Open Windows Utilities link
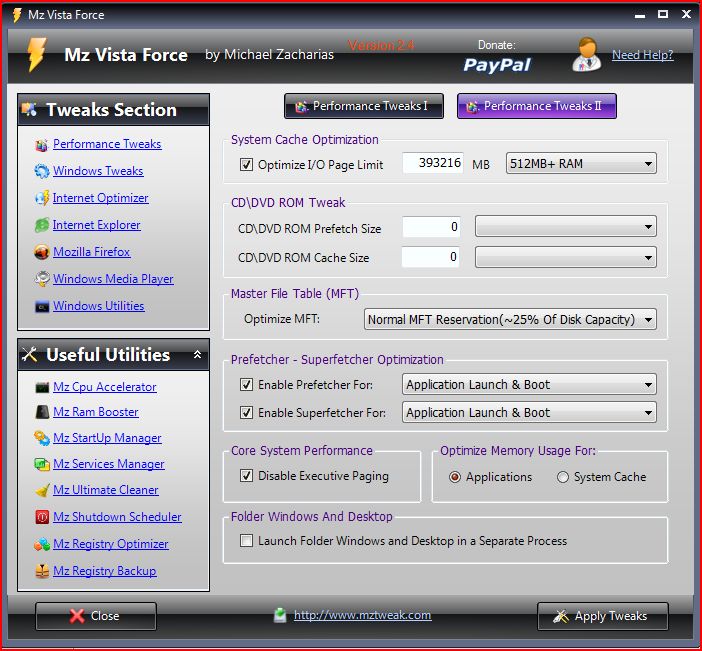 click(x=99, y=306)
